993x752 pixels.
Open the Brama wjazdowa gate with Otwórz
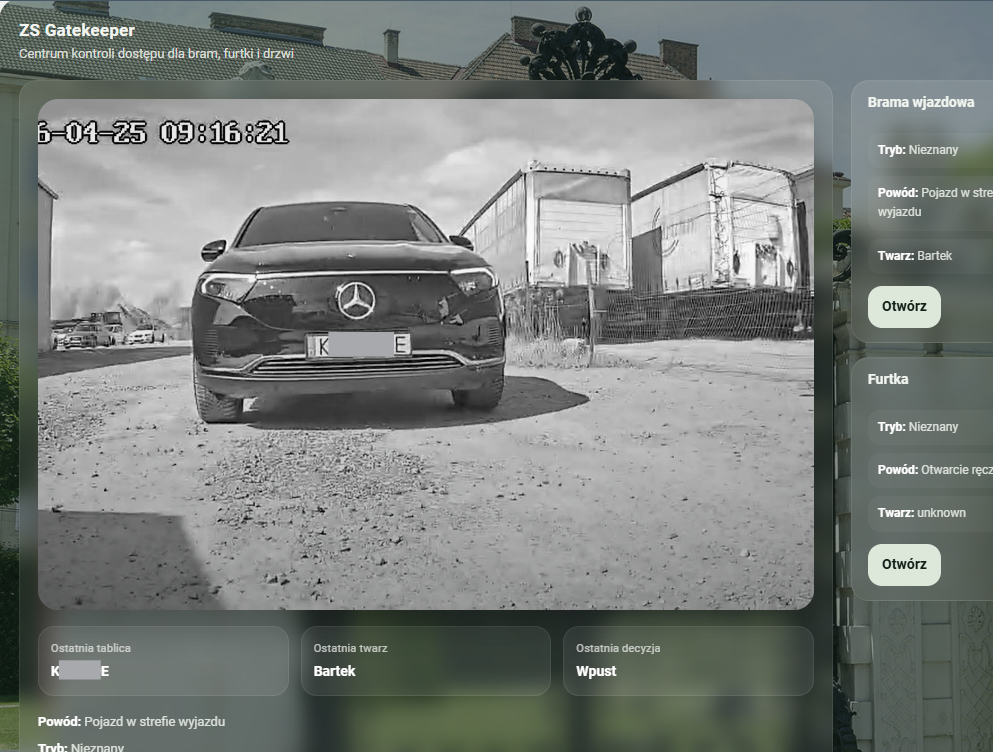[904, 307]
